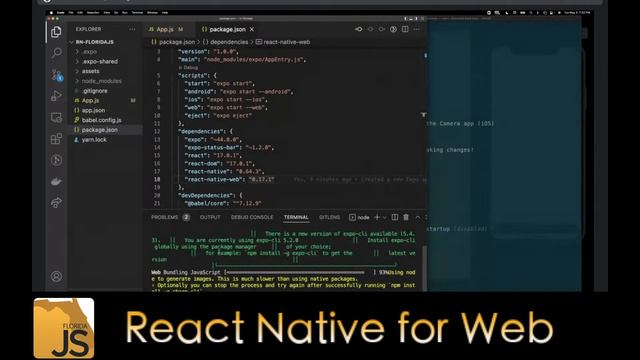Switch to the DEBUG CONSOLE panel tab
The height and width of the screenshot is (360, 640).
point(252,218)
